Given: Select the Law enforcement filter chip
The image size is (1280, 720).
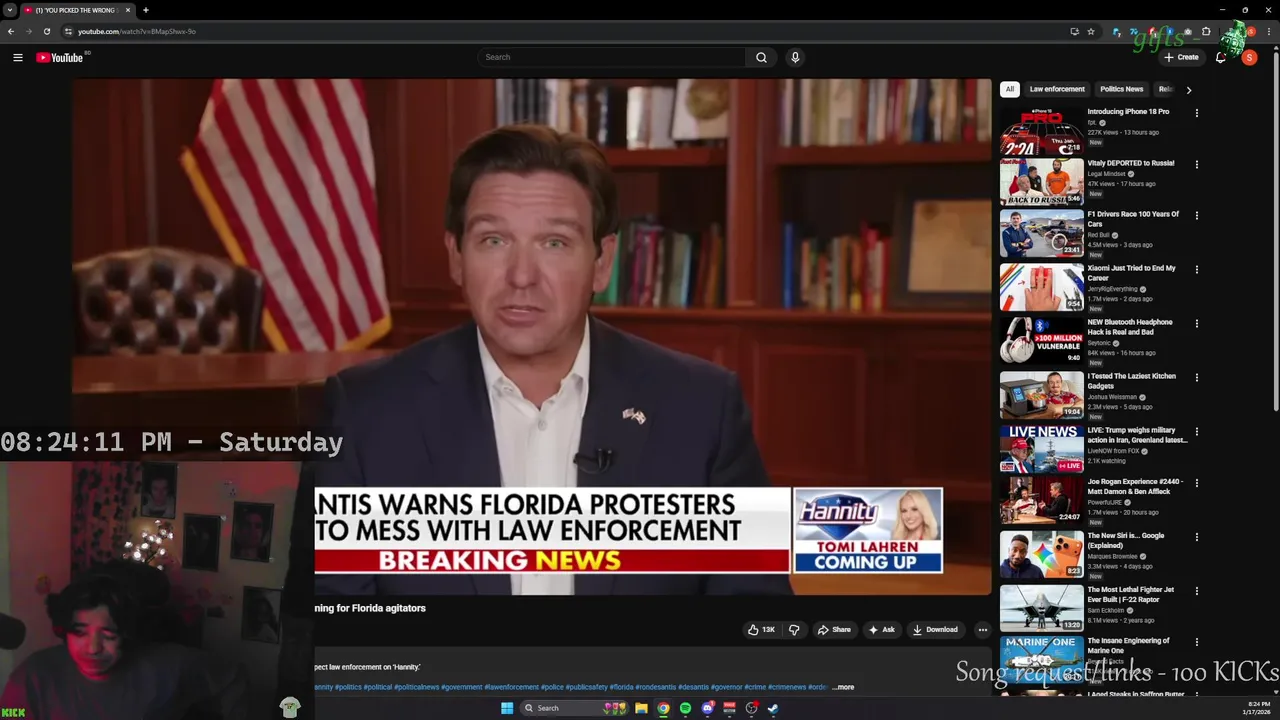Looking at the screenshot, I should [x=1057, y=89].
